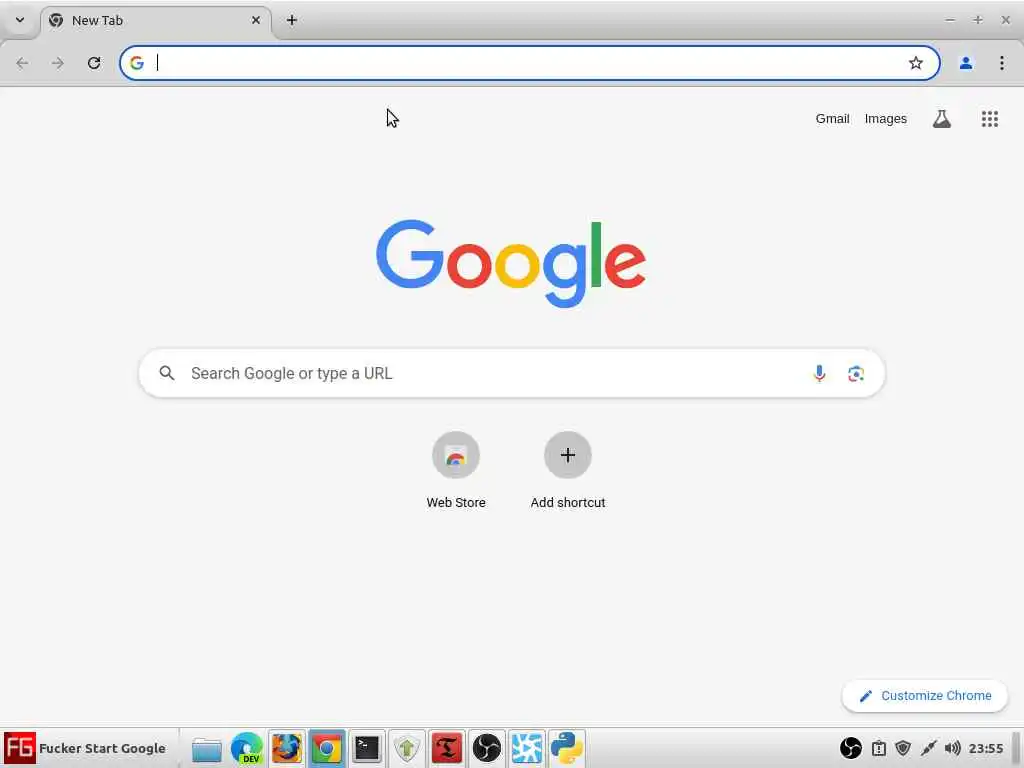Reload the current page
The width and height of the screenshot is (1024, 768).
point(94,63)
